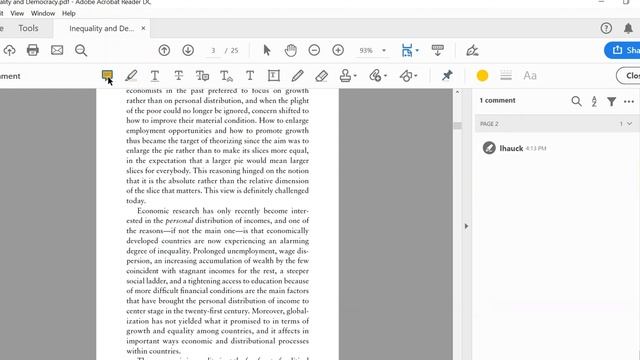Open the Aa text properties

(x=530, y=76)
